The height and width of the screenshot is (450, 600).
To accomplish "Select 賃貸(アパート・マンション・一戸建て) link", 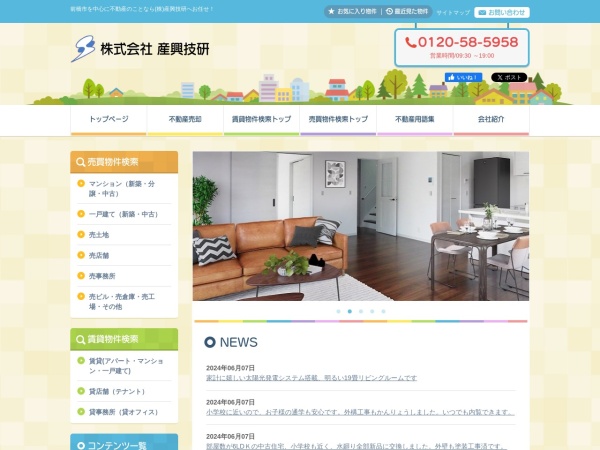I will pyautogui.click(x=126, y=366).
